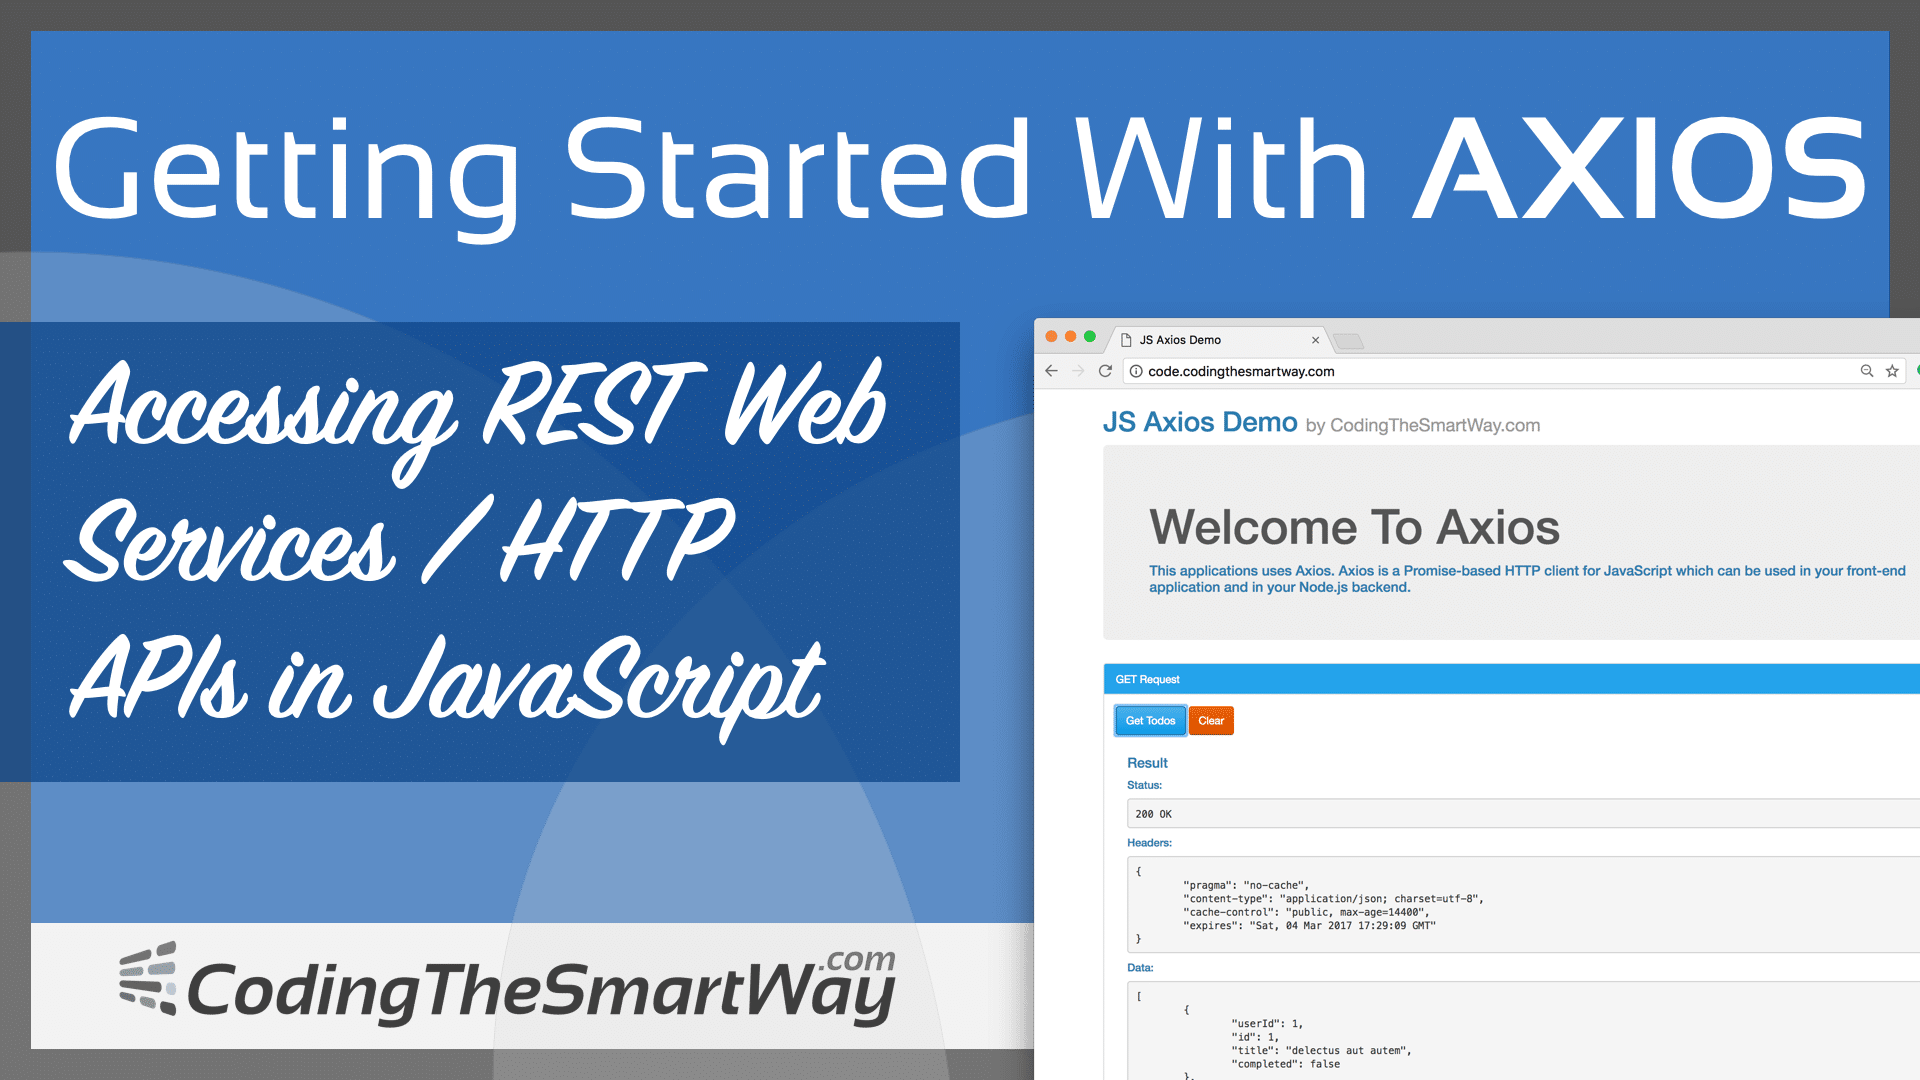The width and height of the screenshot is (1920, 1080).
Task: Click the Clear button
Action: click(x=1212, y=719)
